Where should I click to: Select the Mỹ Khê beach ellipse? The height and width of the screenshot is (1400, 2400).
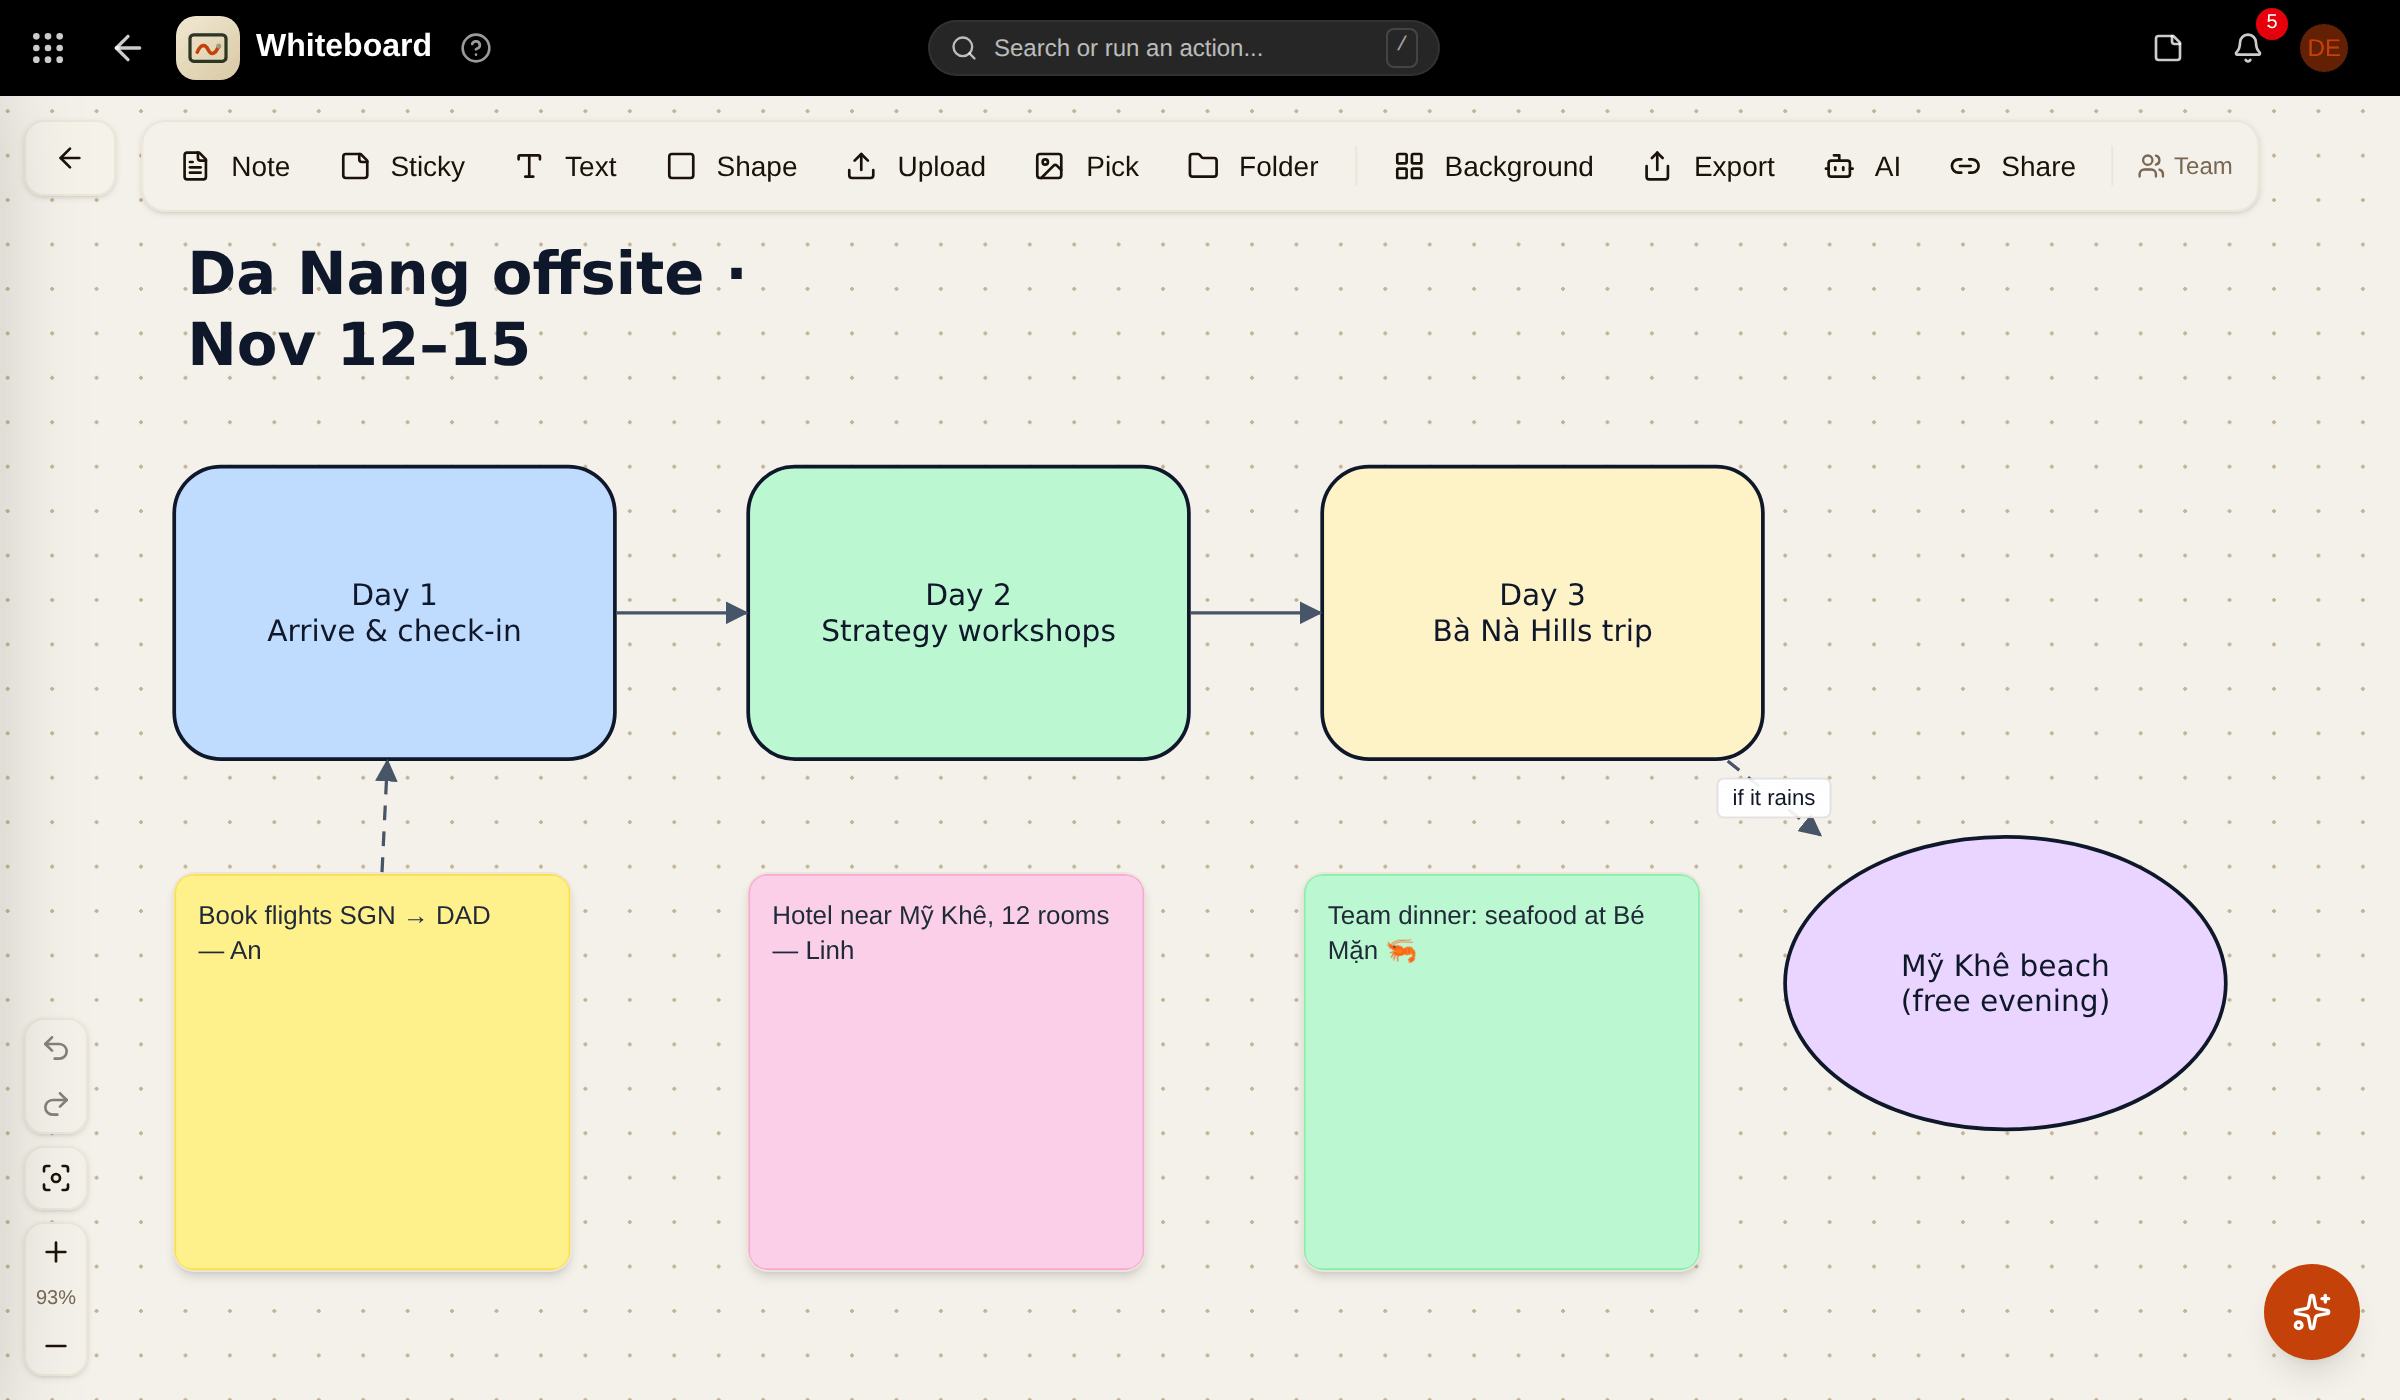coord(2005,983)
